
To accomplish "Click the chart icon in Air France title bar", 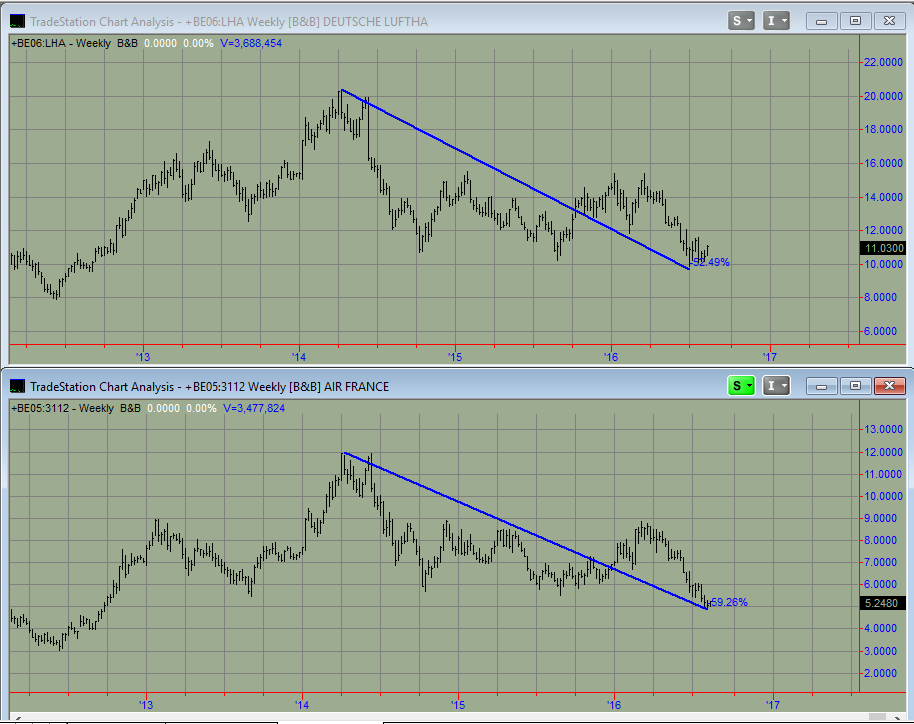I will tap(17, 386).
